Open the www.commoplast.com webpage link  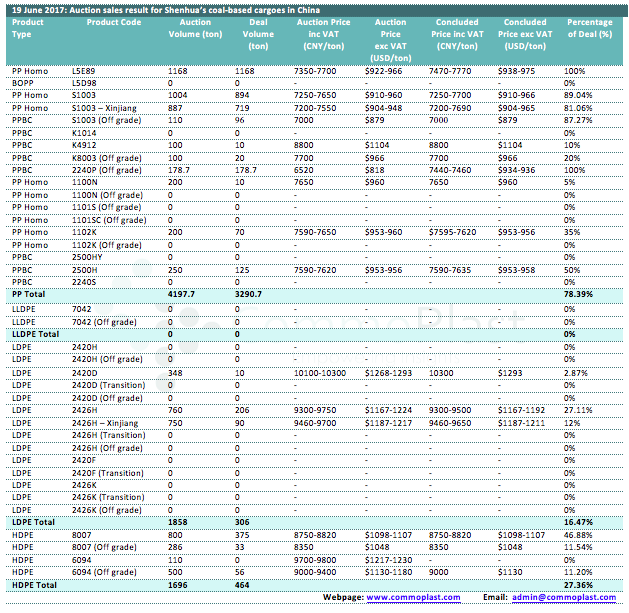(413, 597)
